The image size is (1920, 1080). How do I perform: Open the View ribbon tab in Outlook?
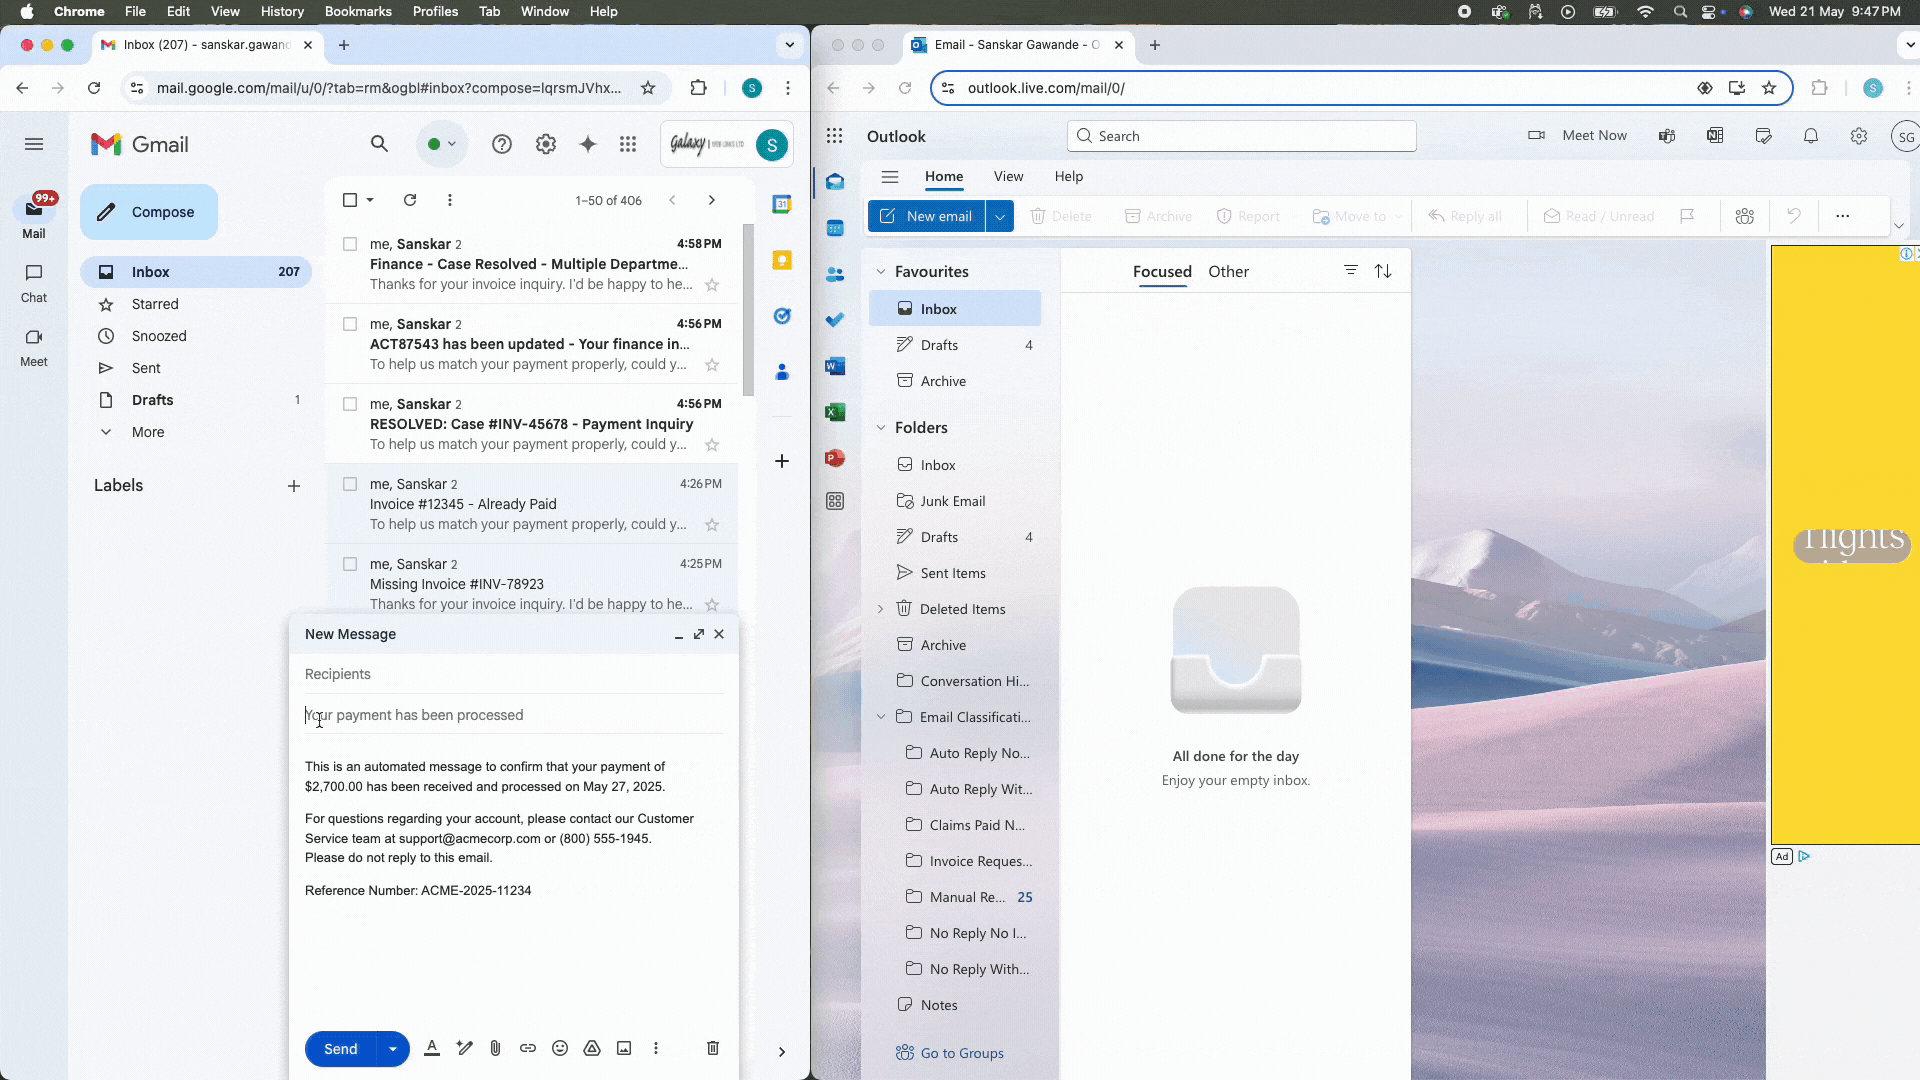pos(1008,176)
